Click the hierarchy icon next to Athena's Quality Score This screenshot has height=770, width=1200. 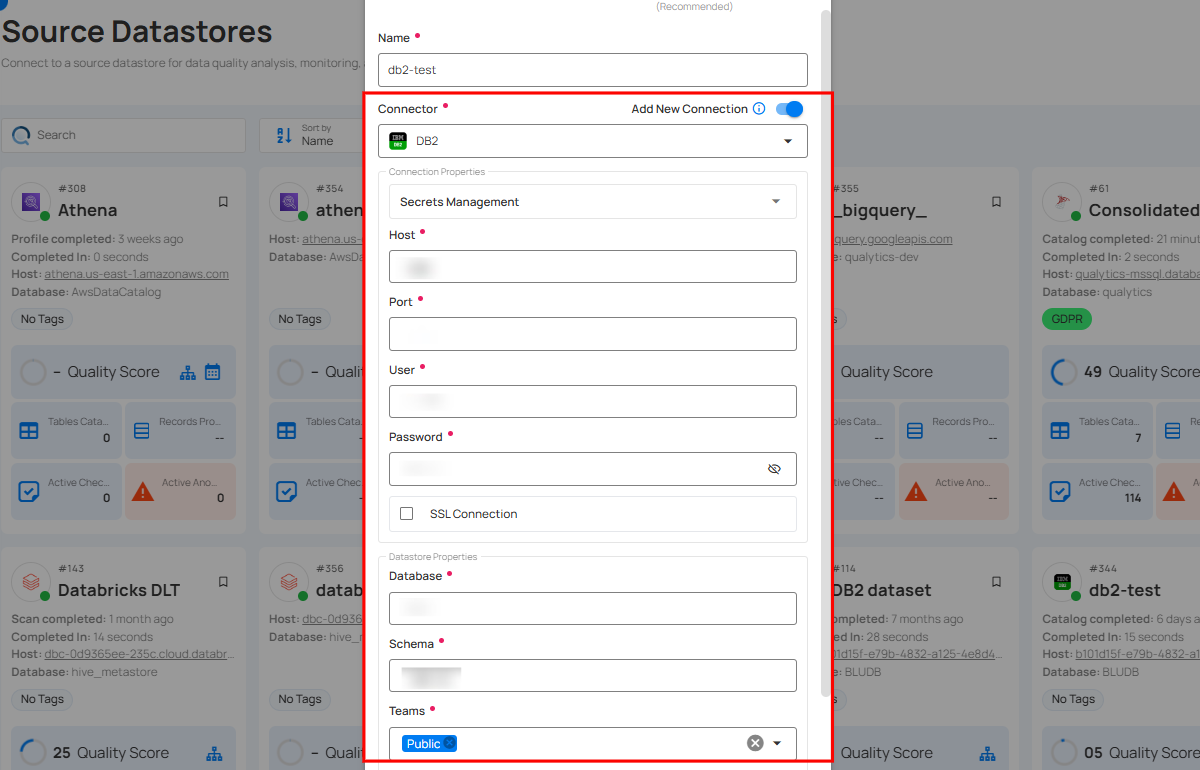pyautogui.click(x=187, y=371)
